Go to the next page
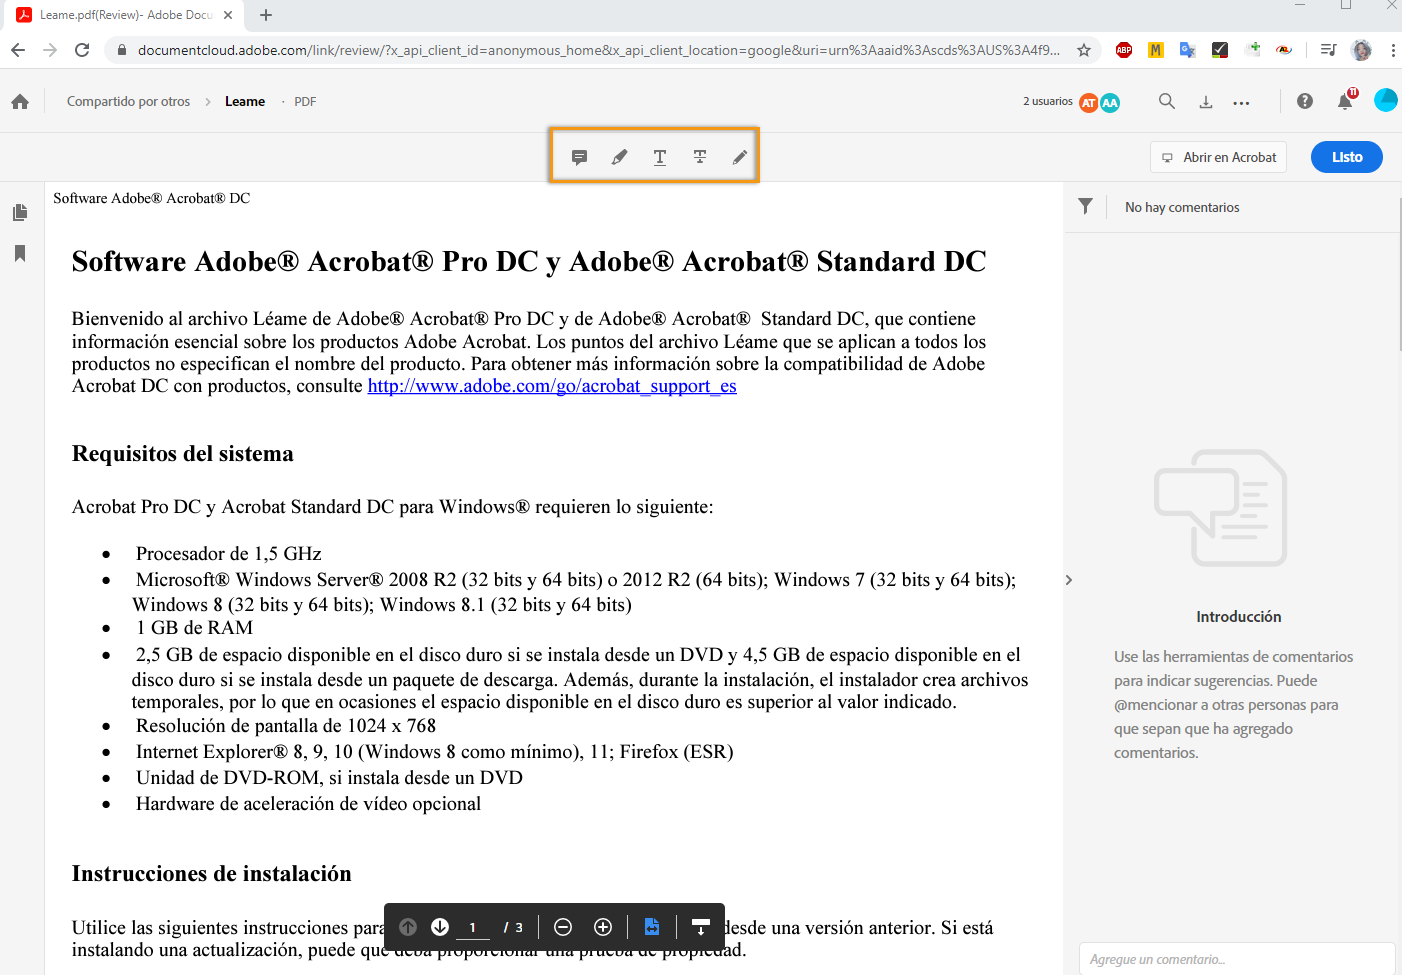The image size is (1402, 975). [x=439, y=927]
